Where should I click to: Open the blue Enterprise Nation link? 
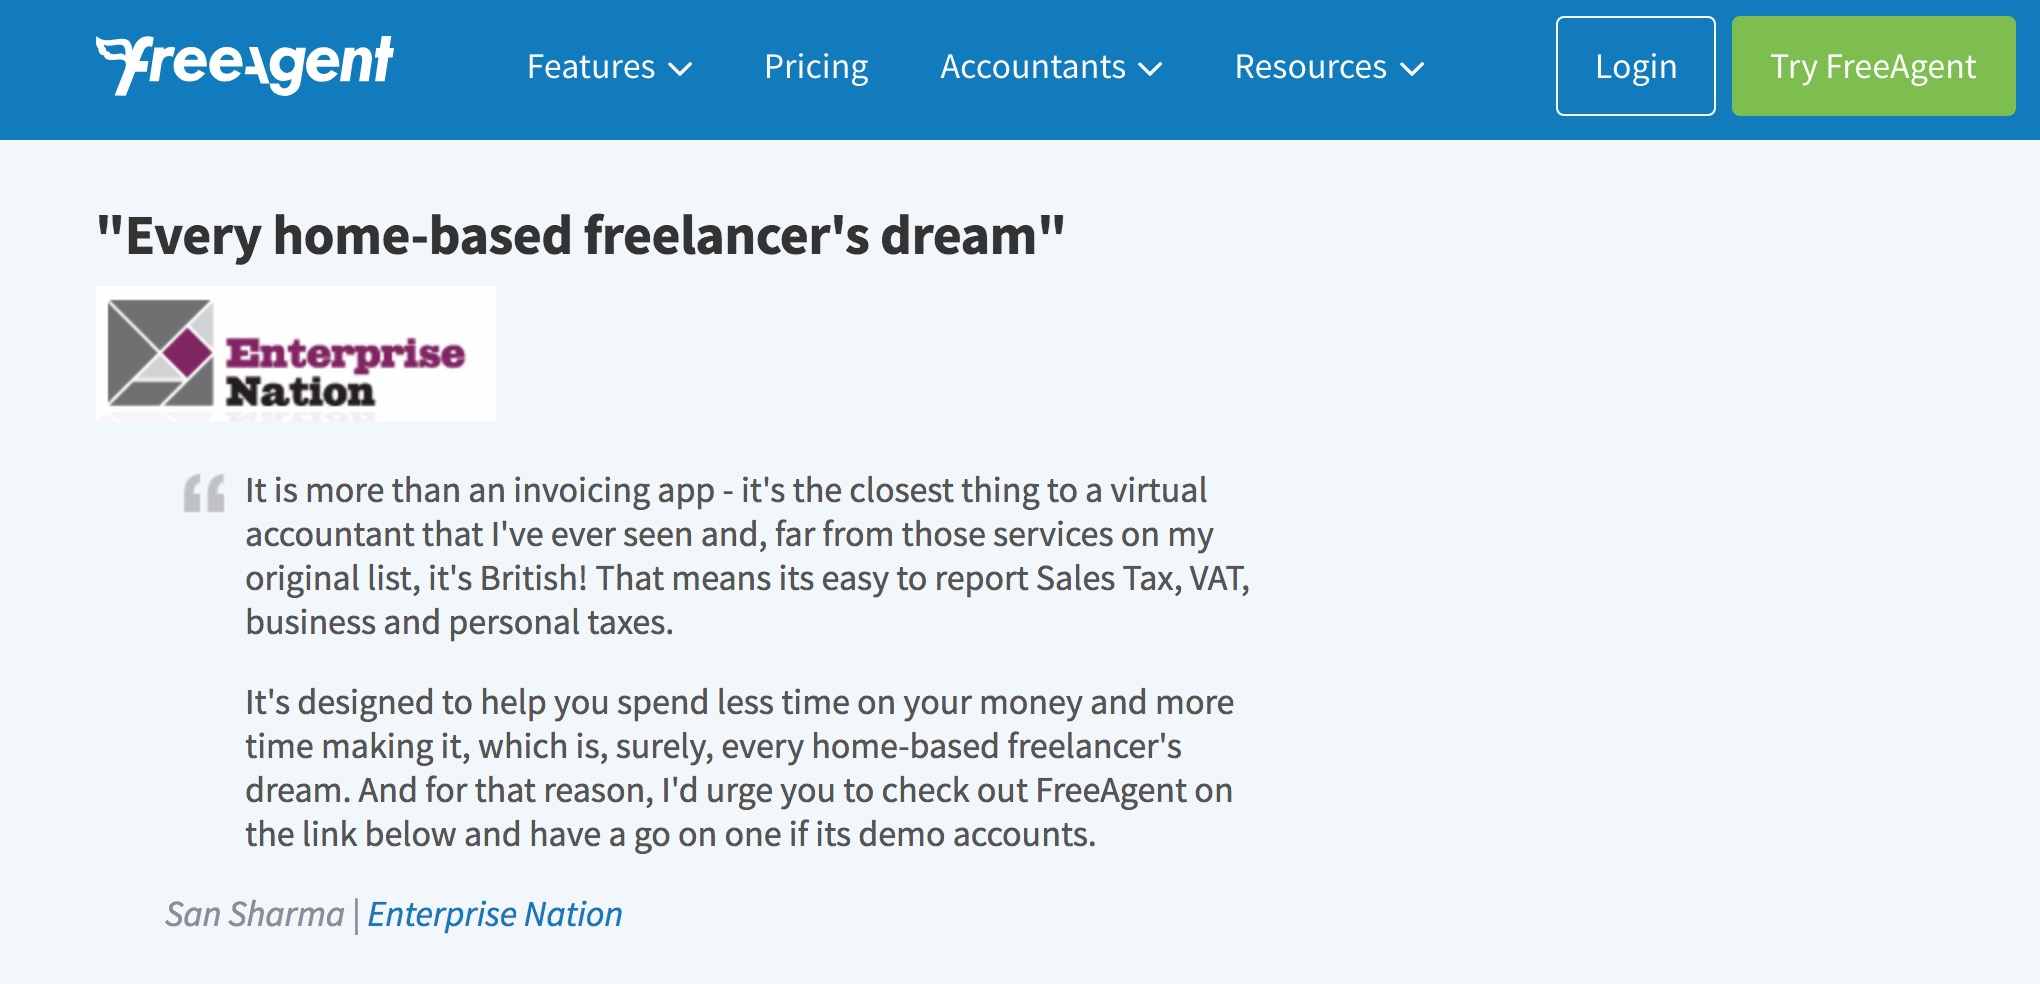(x=495, y=914)
